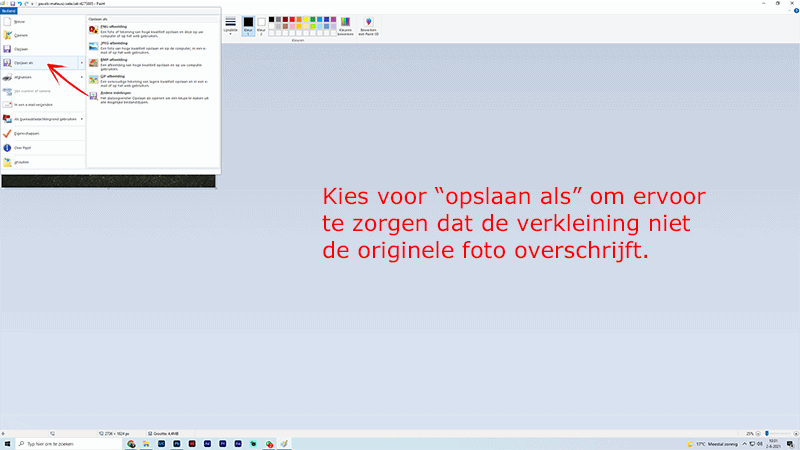This screenshot has width=800, height=450.
Task: Click the image size readout in status bar
Action: tap(114, 434)
